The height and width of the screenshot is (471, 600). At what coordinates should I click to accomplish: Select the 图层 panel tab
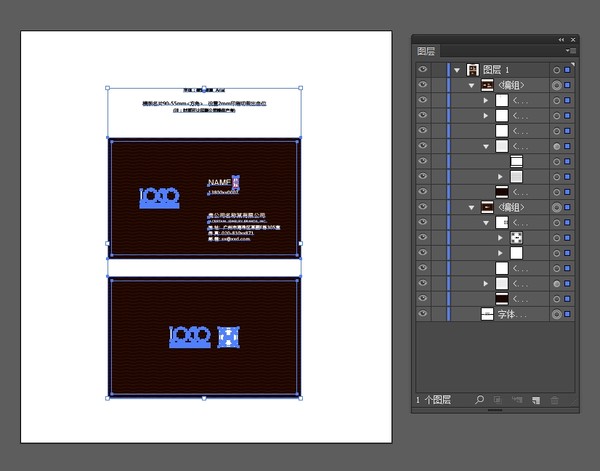426,51
